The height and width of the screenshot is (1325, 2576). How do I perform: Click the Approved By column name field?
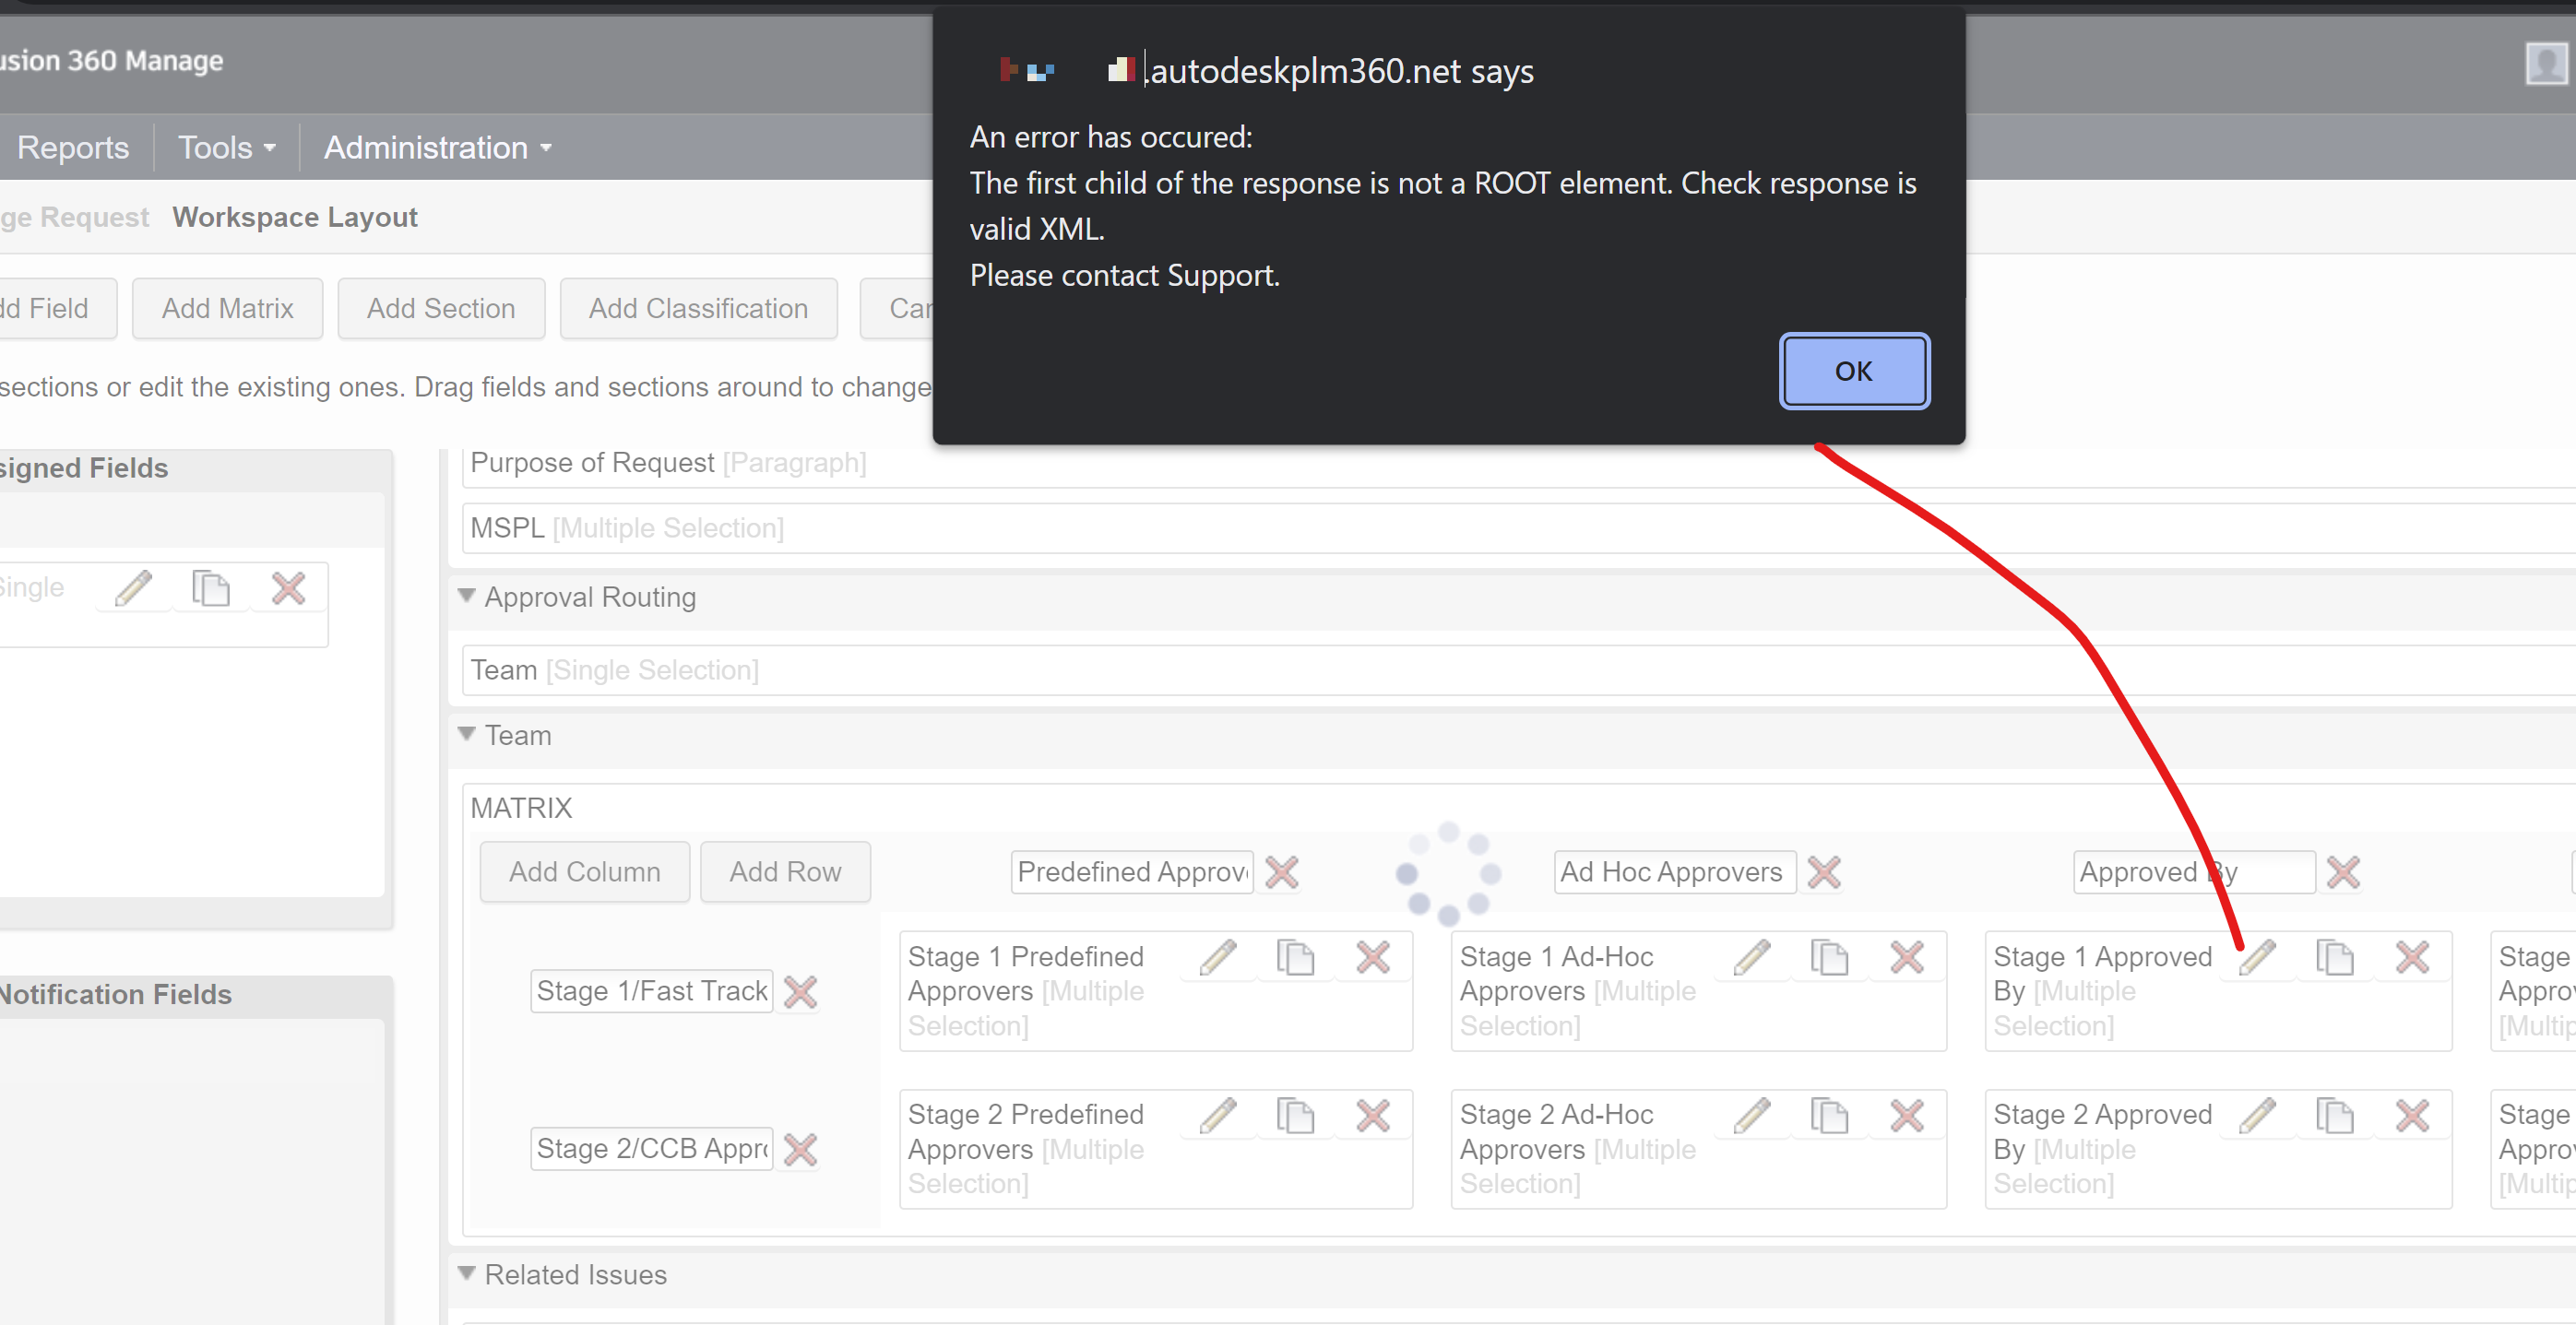click(2193, 872)
